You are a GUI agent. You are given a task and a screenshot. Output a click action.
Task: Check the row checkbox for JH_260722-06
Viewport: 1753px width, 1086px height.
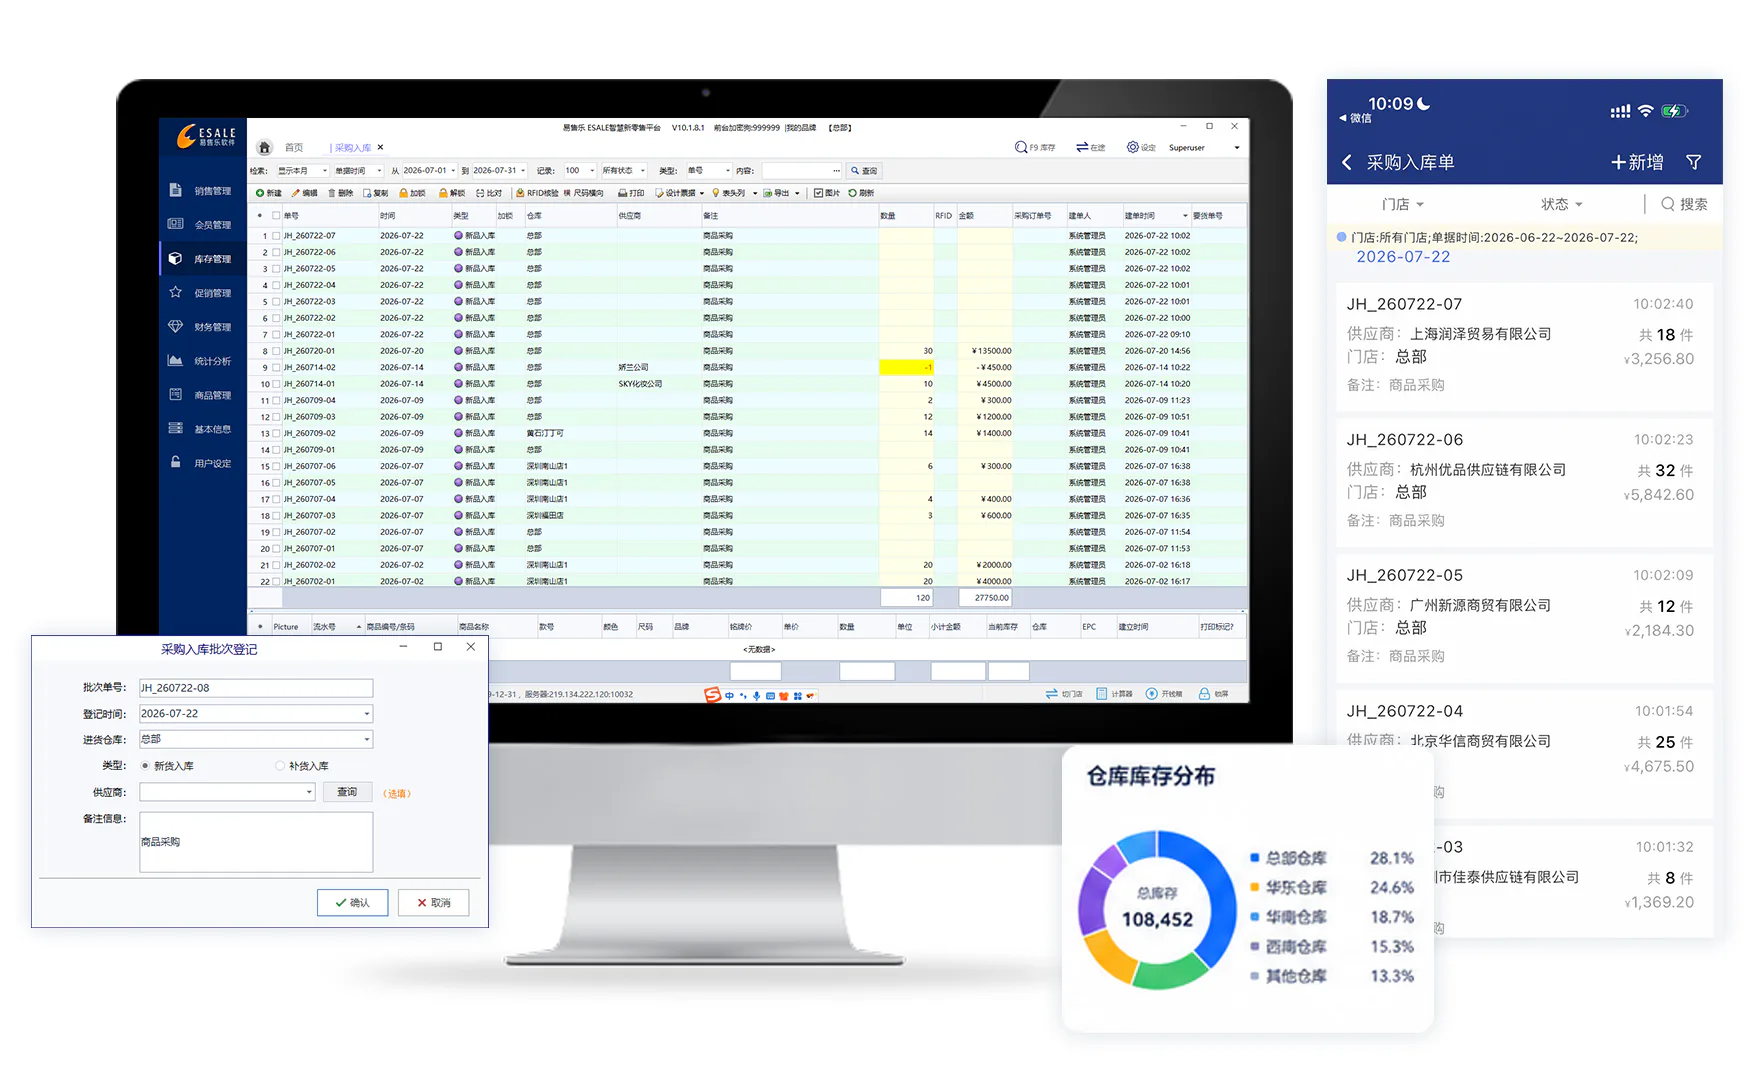click(x=276, y=253)
